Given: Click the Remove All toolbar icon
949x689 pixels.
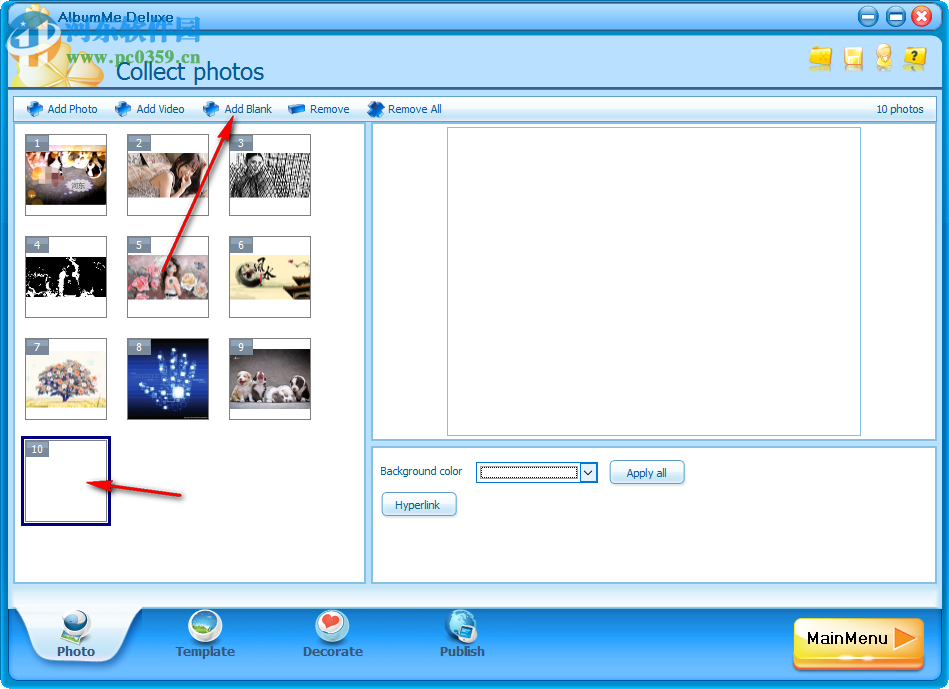Looking at the screenshot, I should click(x=375, y=109).
